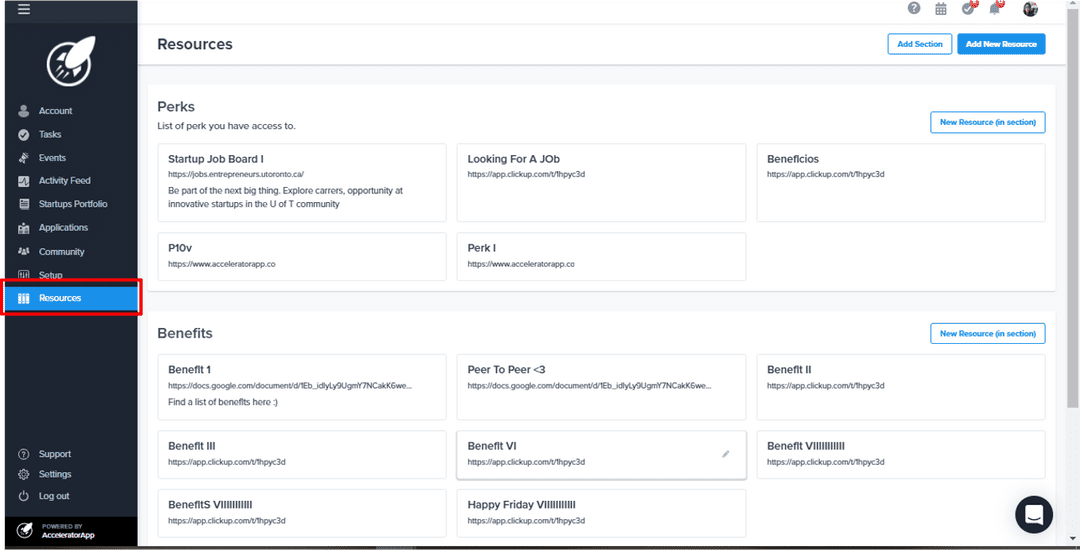This screenshot has width=1080, height=550.
Task: Open the Startup Job Board I card
Action: click(301, 182)
